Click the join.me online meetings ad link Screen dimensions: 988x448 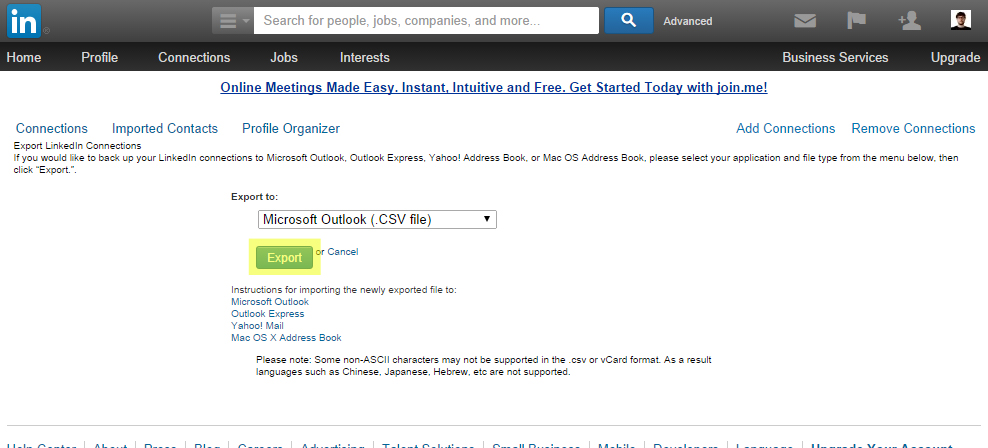(494, 88)
